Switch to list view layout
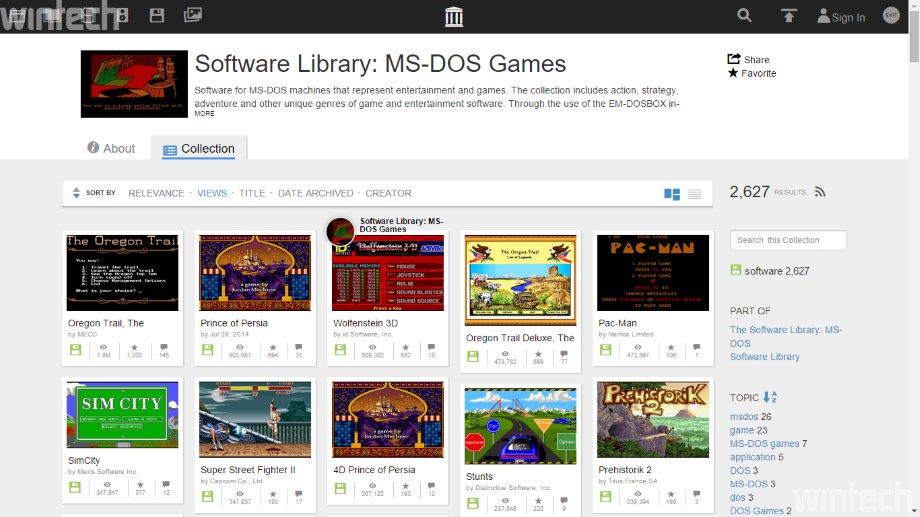This screenshot has width=920, height=517. (x=695, y=194)
